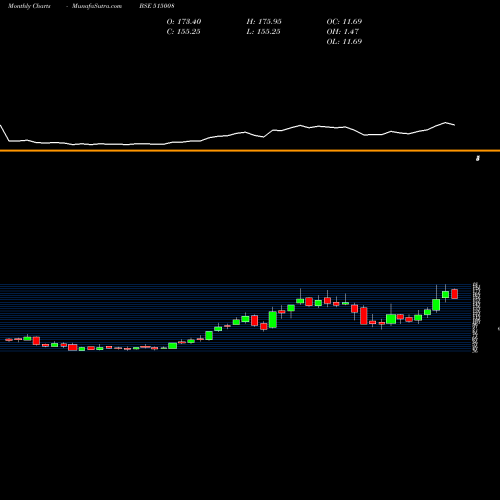Select the 'OC: 11.69' value
500x500 pixels.
[344, 22]
